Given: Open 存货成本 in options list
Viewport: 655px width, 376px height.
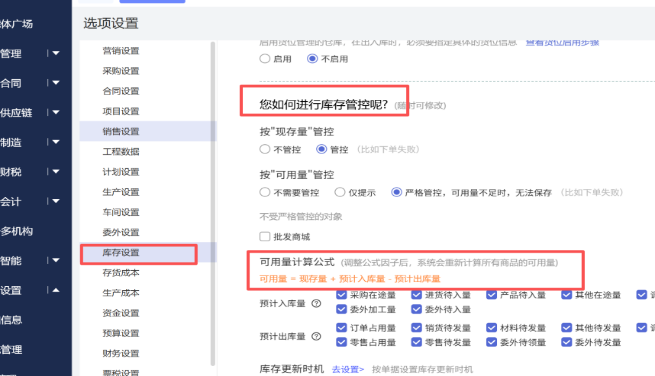Looking at the screenshot, I should tap(121, 272).
